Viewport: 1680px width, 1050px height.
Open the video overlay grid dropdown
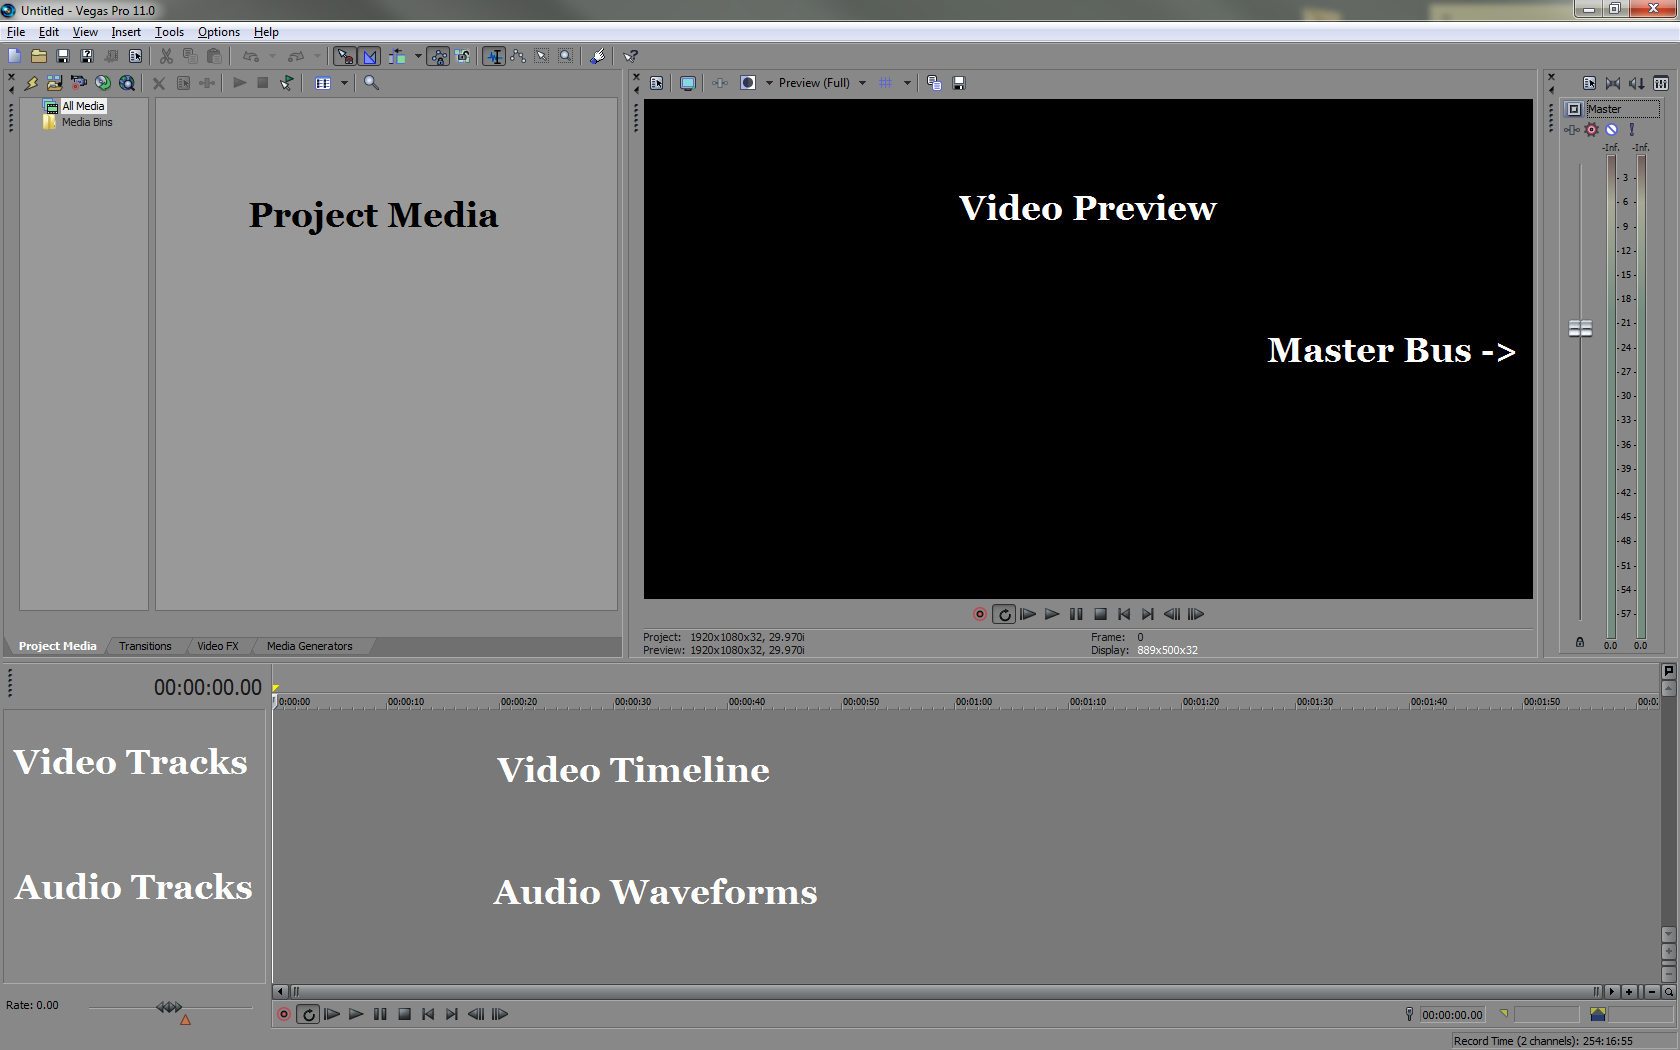(x=906, y=82)
